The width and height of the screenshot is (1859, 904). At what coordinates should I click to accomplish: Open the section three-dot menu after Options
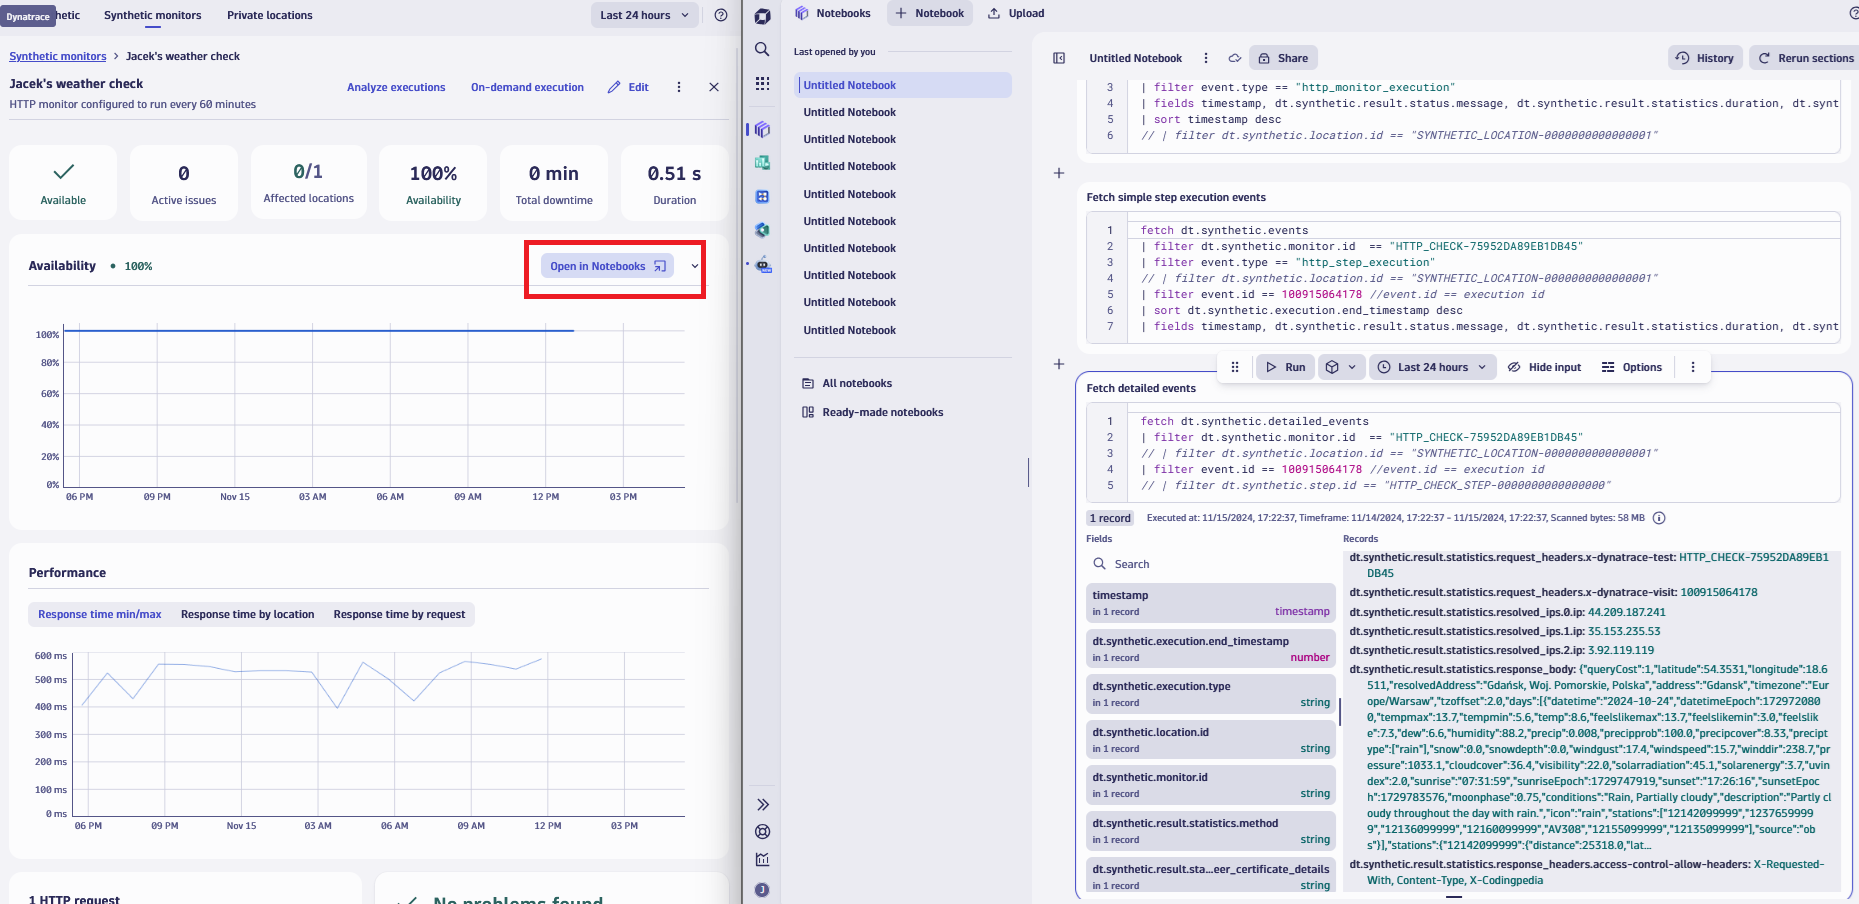pos(1693,367)
